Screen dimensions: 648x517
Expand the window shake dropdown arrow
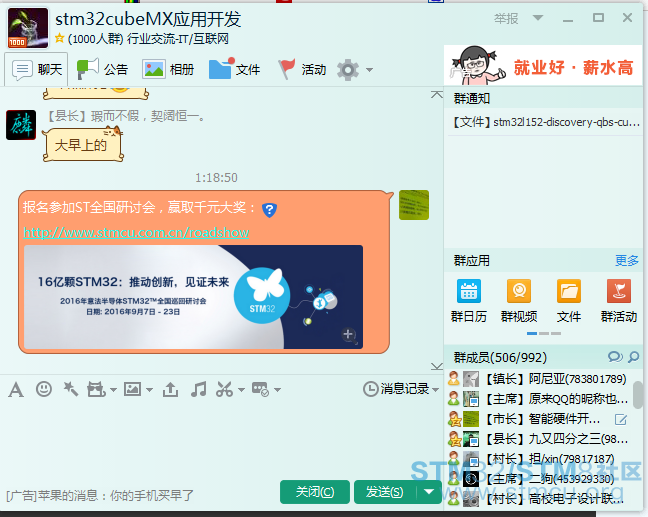tap(113, 390)
